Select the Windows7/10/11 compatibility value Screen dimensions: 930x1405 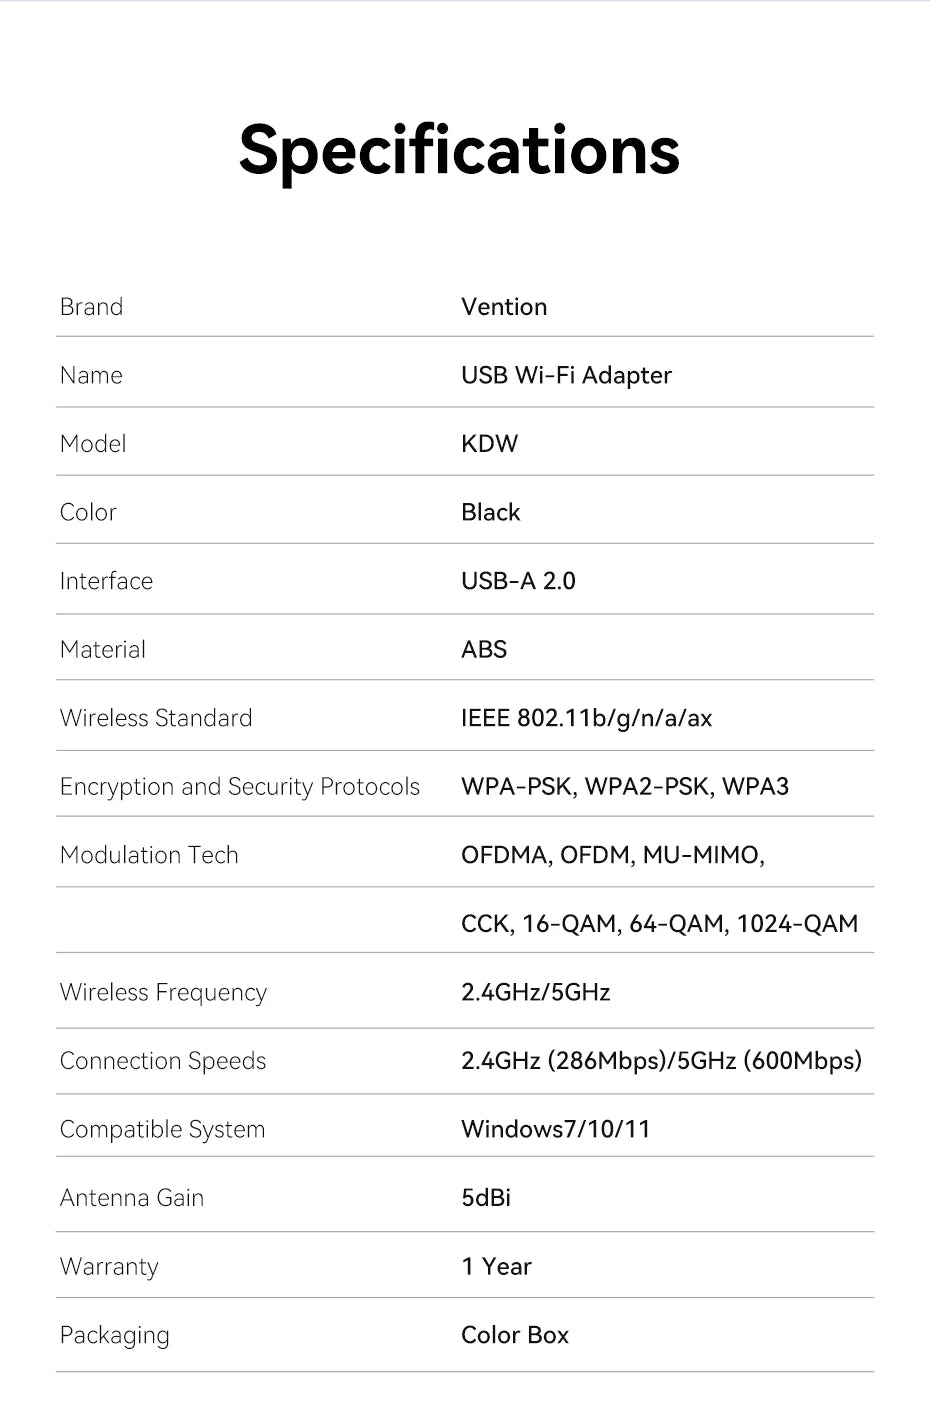[555, 1129]
